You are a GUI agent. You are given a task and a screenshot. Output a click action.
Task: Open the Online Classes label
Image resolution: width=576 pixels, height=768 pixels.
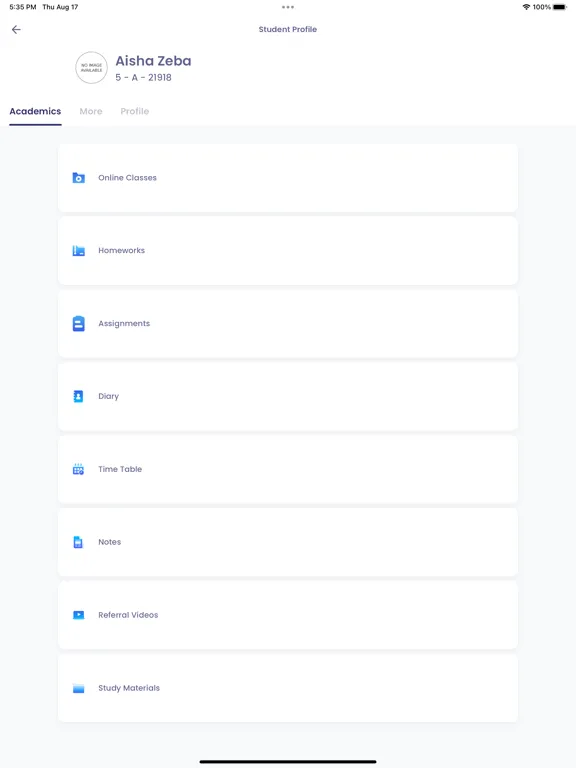click(x=127, y=178)
